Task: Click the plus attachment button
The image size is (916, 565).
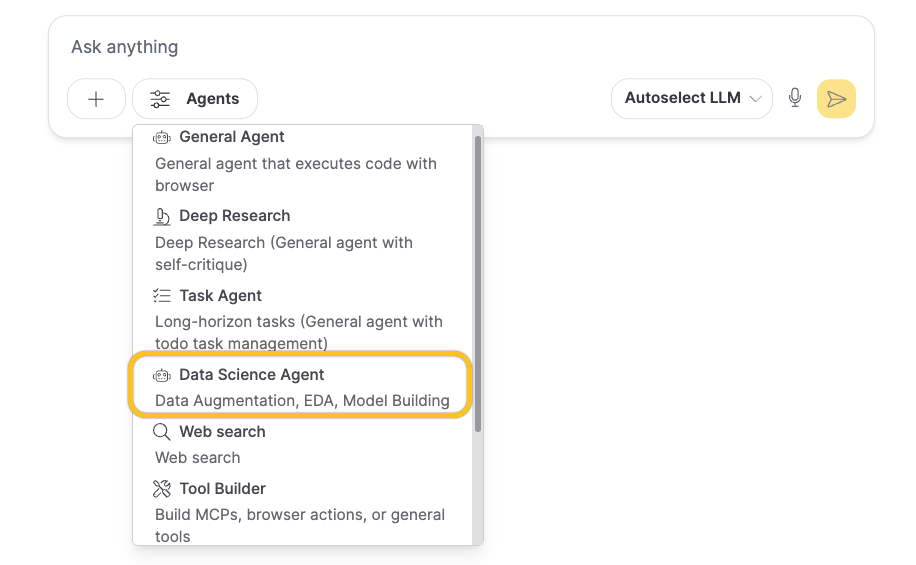Action: (x=96, y=99)
